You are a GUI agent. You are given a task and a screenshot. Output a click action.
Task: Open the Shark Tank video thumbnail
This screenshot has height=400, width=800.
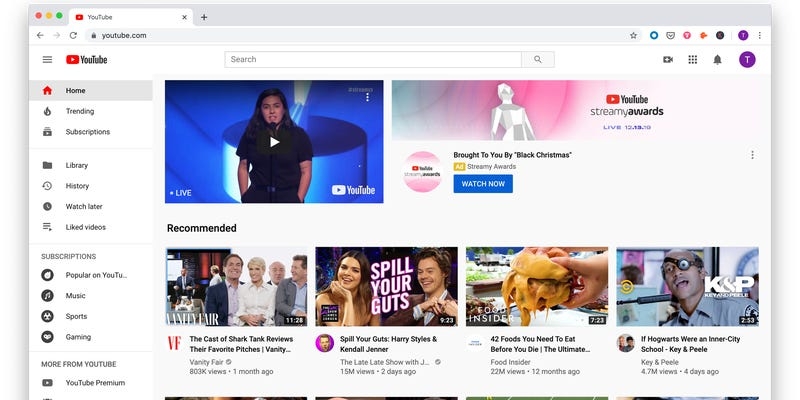point(236,287)
